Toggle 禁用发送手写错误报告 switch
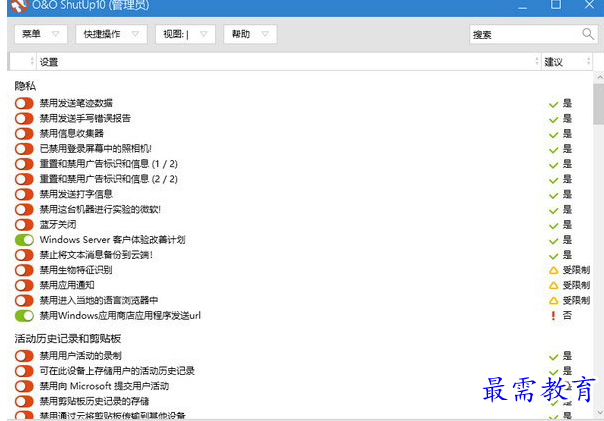 [24, 118]
